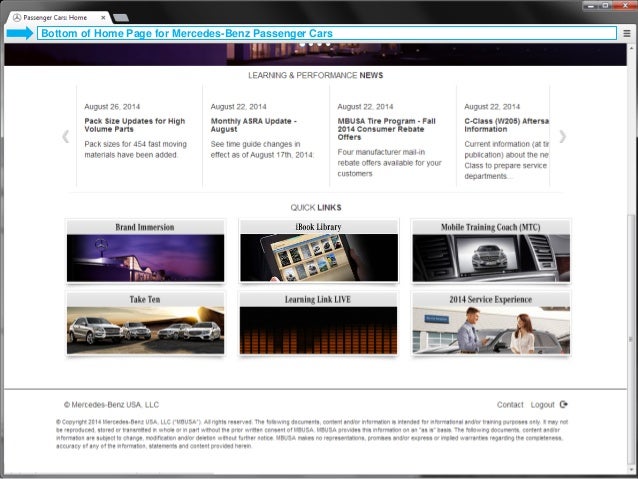This screenshot has width=638, height=479.
Task: Click the scrollbar up arrow
Action: [x=631, y=47]
